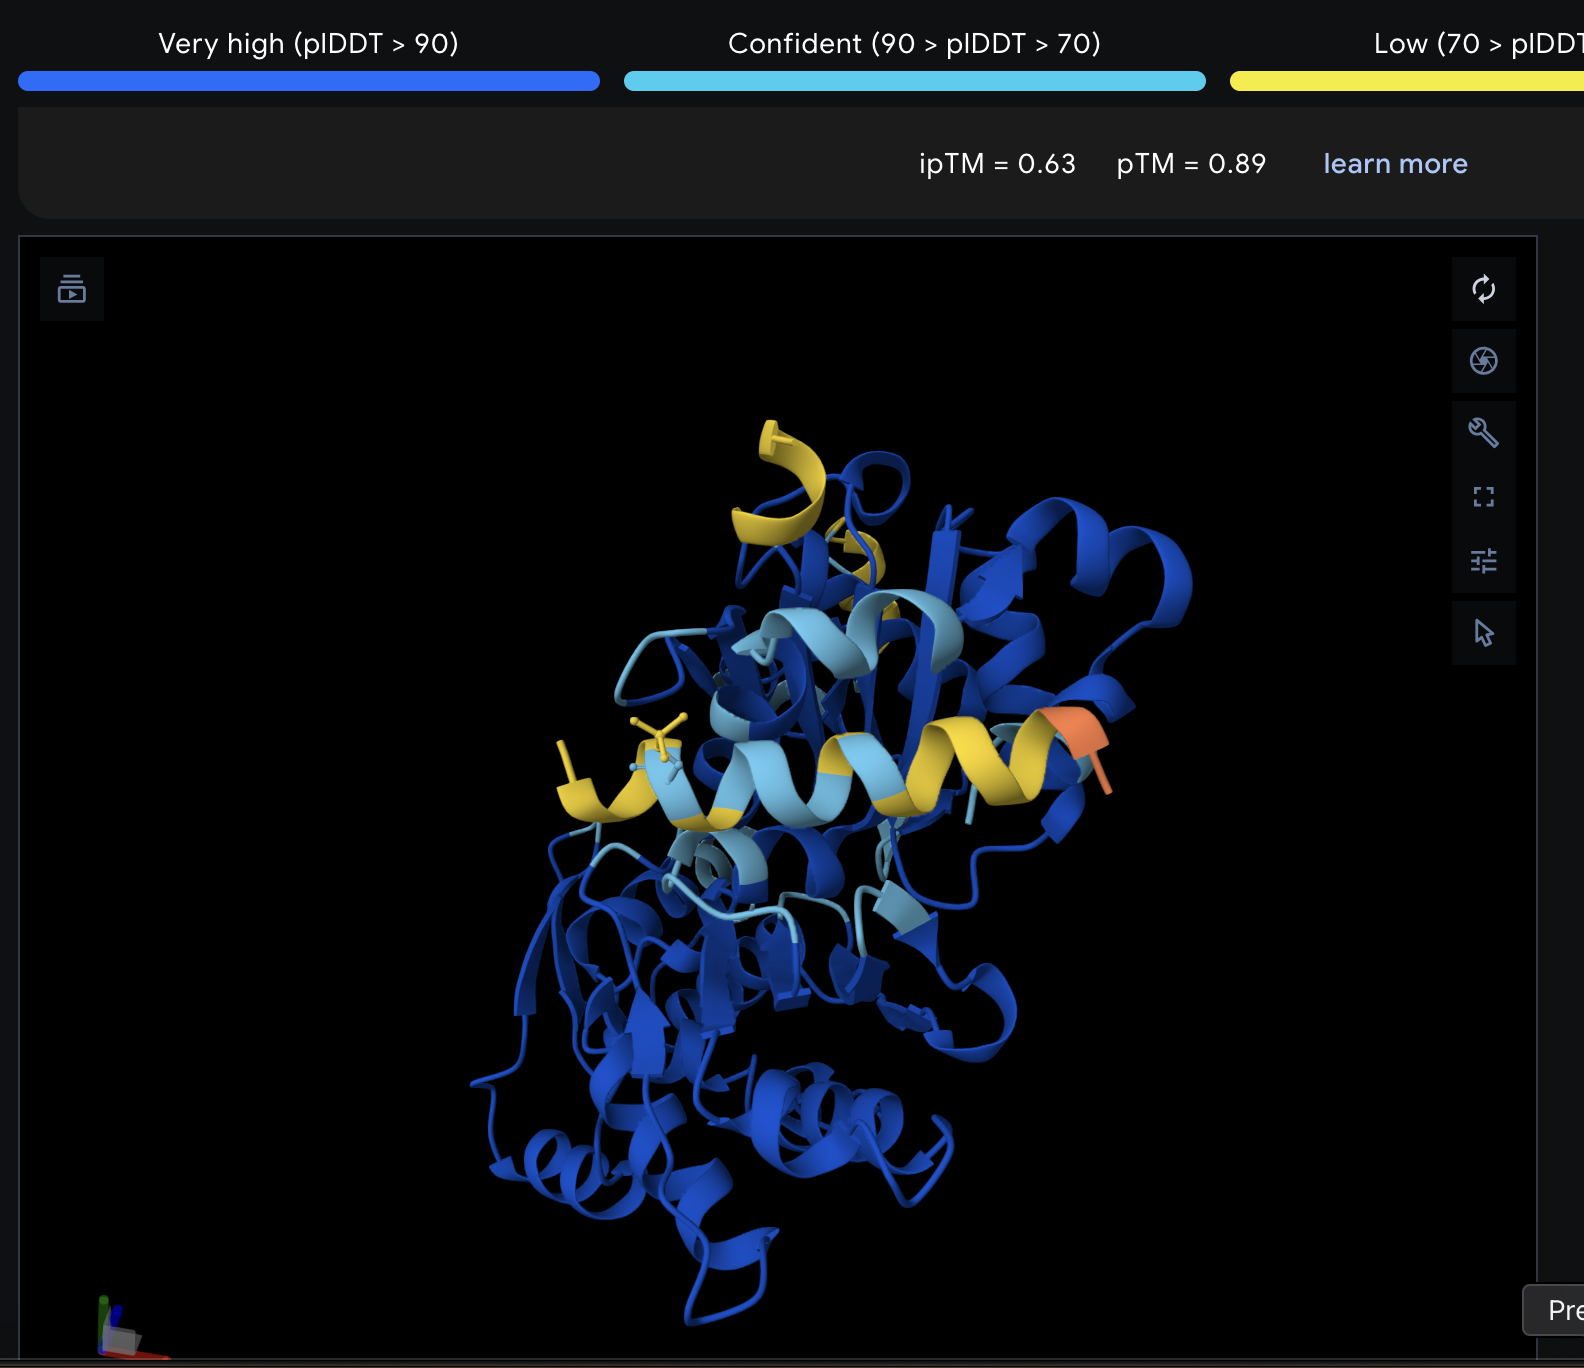
Task: Select the 'Confident (90 > plDDT > 70)' label
Action: pos(914,44)
